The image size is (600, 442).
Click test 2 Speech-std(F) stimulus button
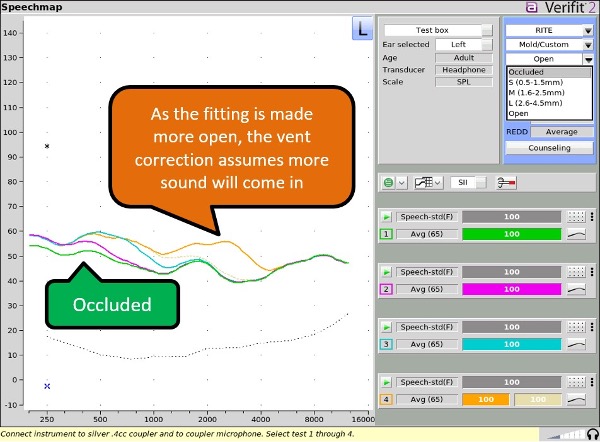click(427, 272)
